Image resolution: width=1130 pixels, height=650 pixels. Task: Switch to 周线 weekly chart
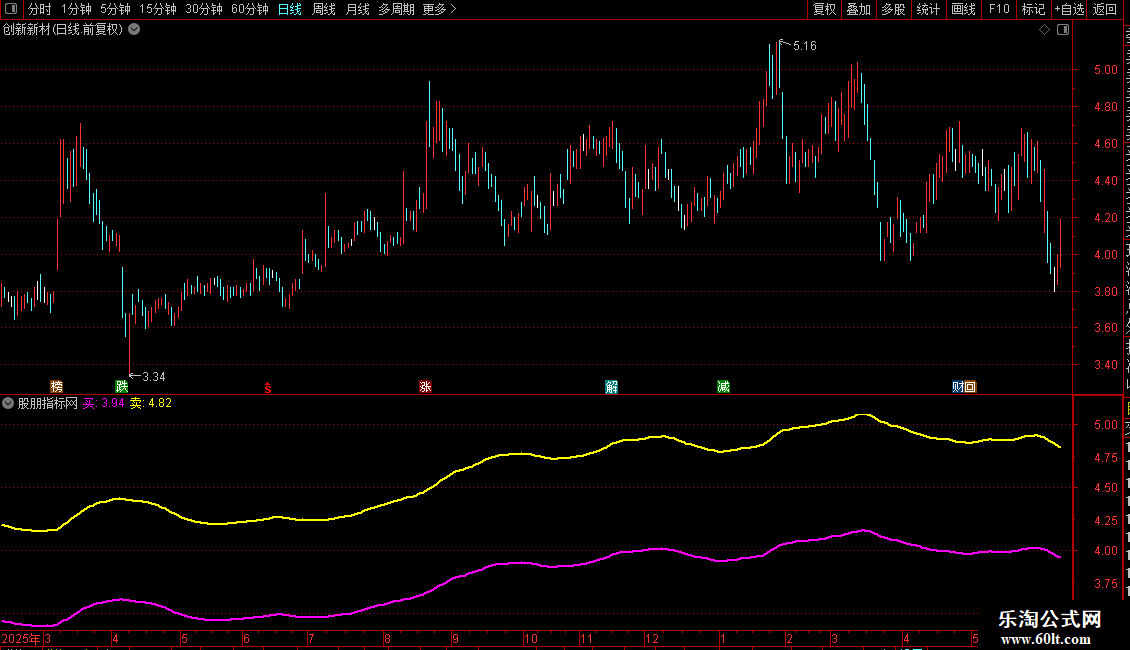(324, 9)
